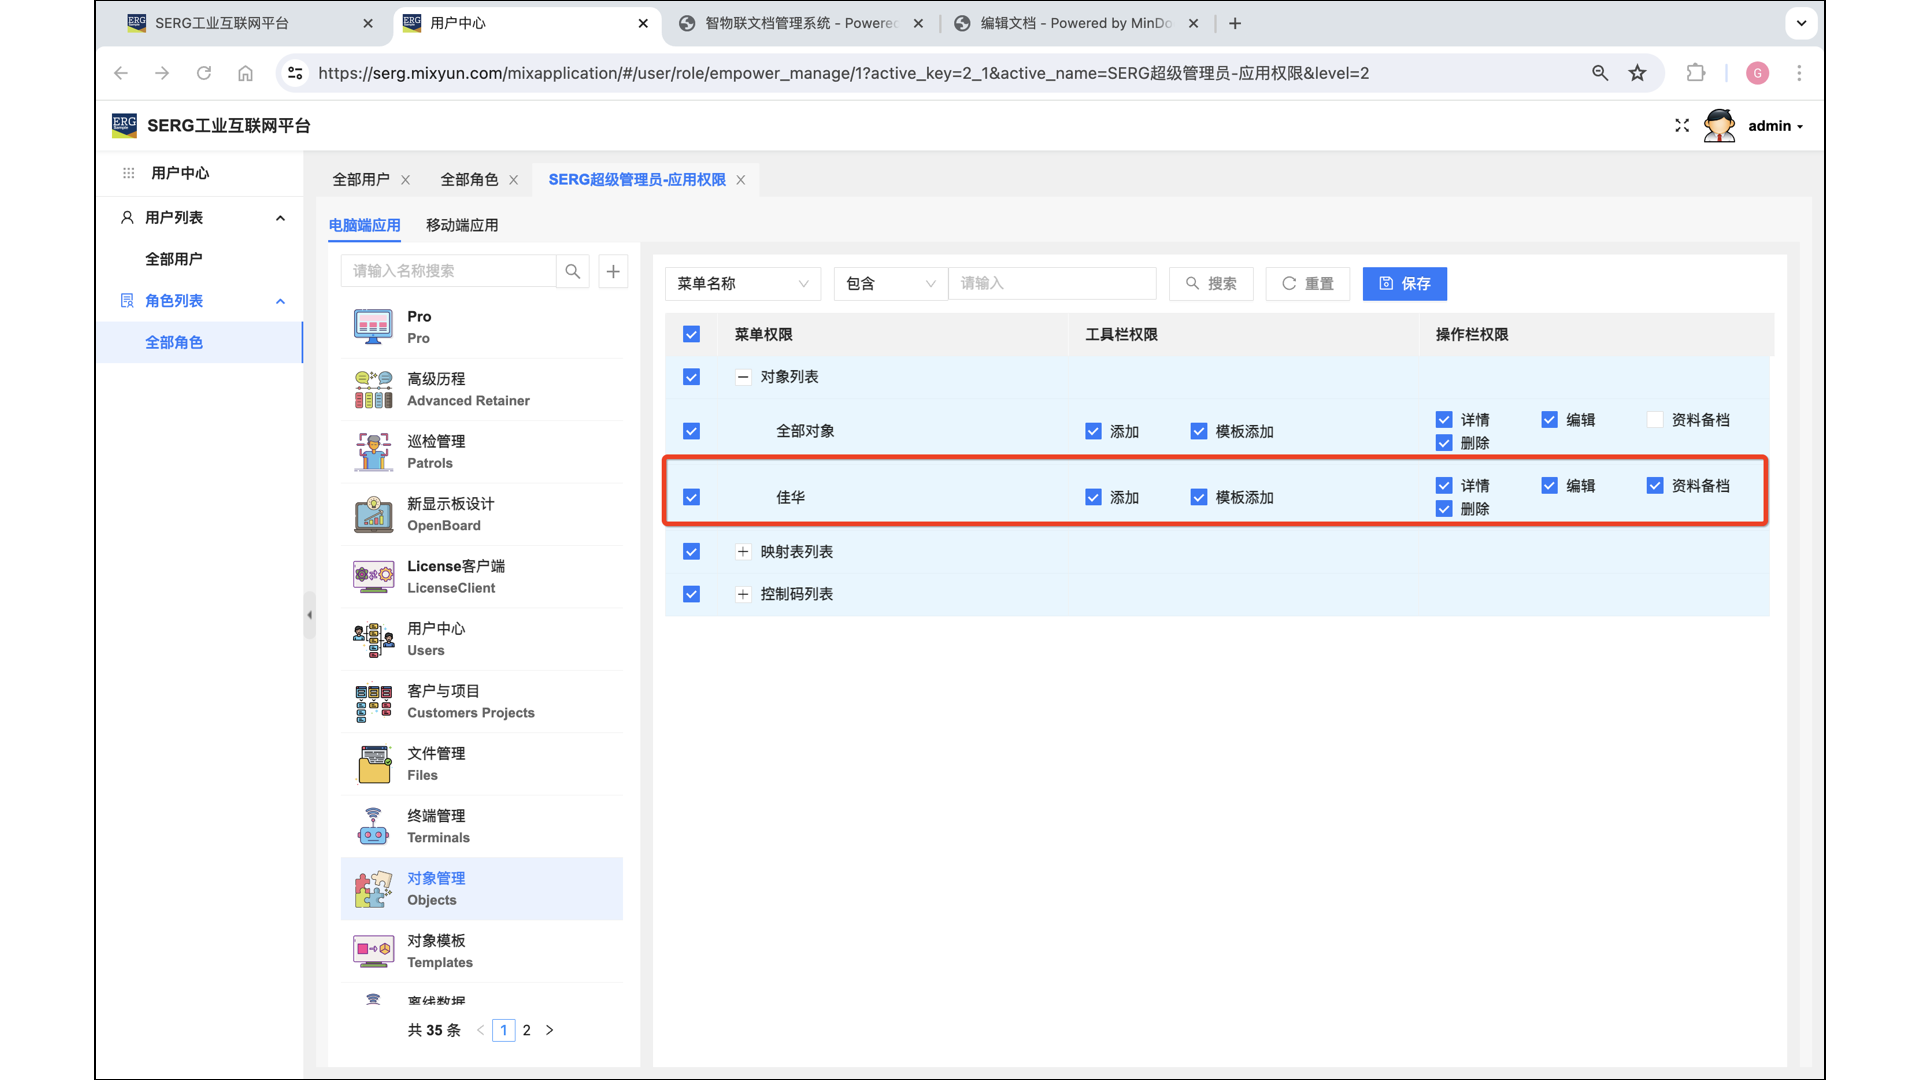This screenshot has width=1920, height=1080.
Task: Switch to the 移动端应用 tab
Action: tap(462, 225)
